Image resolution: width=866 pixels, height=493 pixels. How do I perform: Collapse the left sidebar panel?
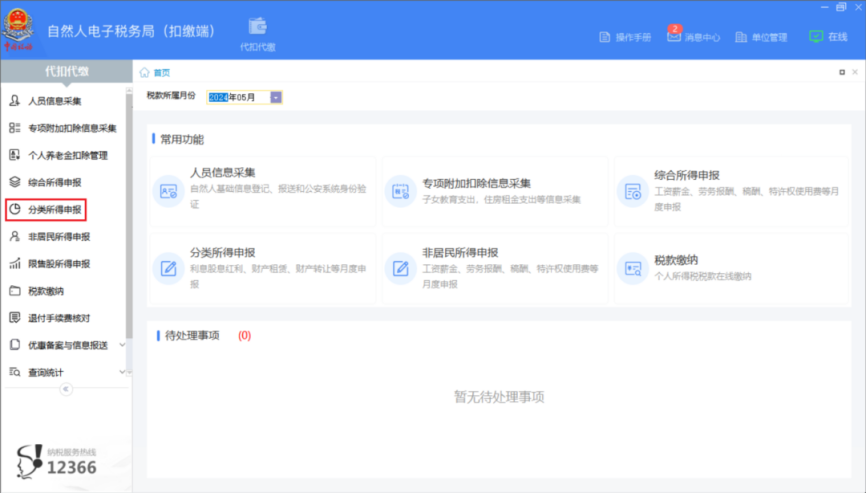tap(66, 390)
